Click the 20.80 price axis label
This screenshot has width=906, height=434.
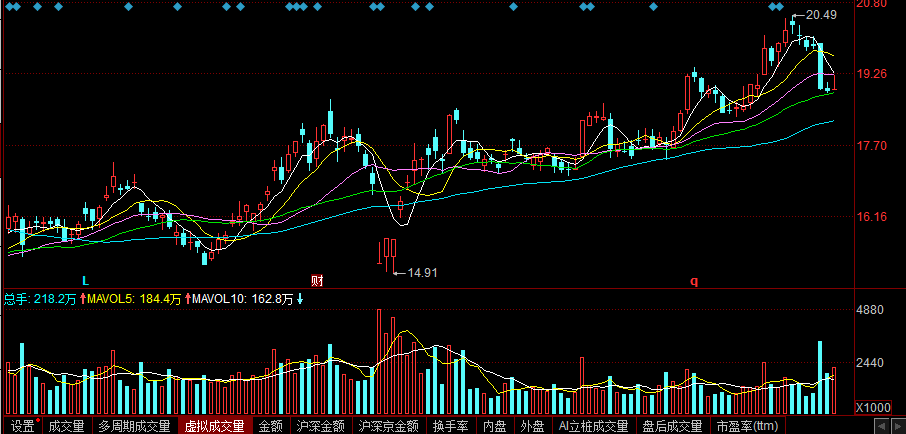pyautogui.click(x=872, y=4)
